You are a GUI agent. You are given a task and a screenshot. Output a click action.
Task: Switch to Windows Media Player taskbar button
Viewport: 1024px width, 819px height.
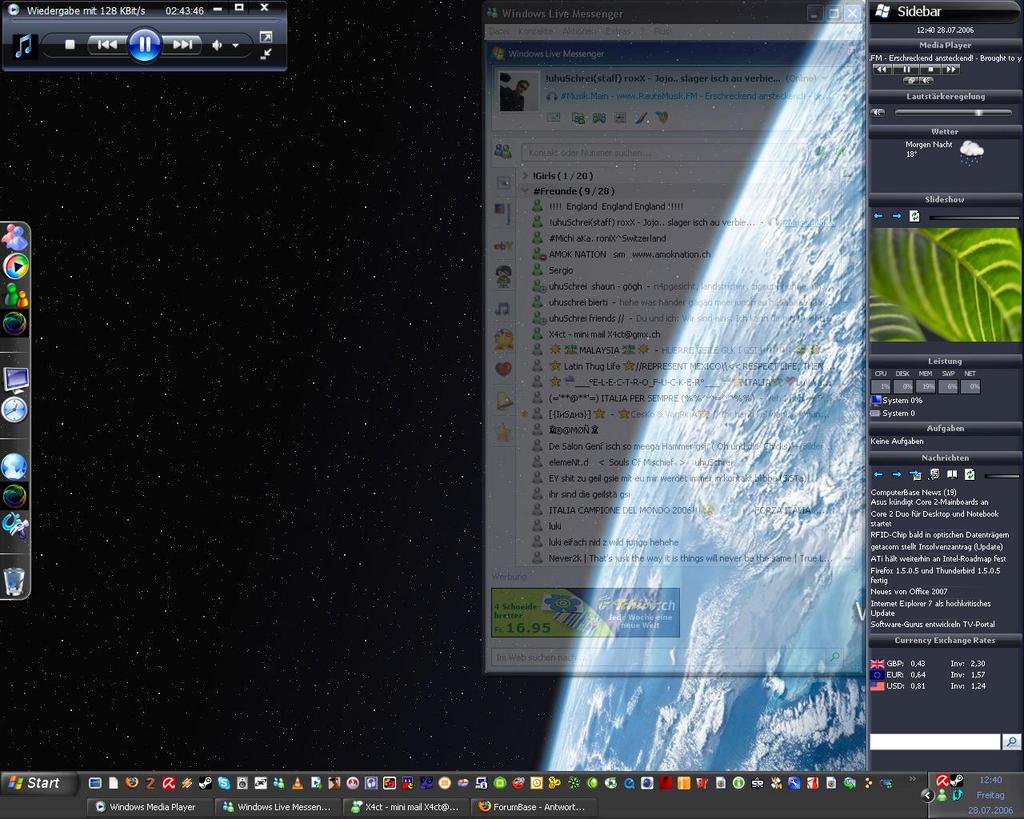click(x=150, y=807)
